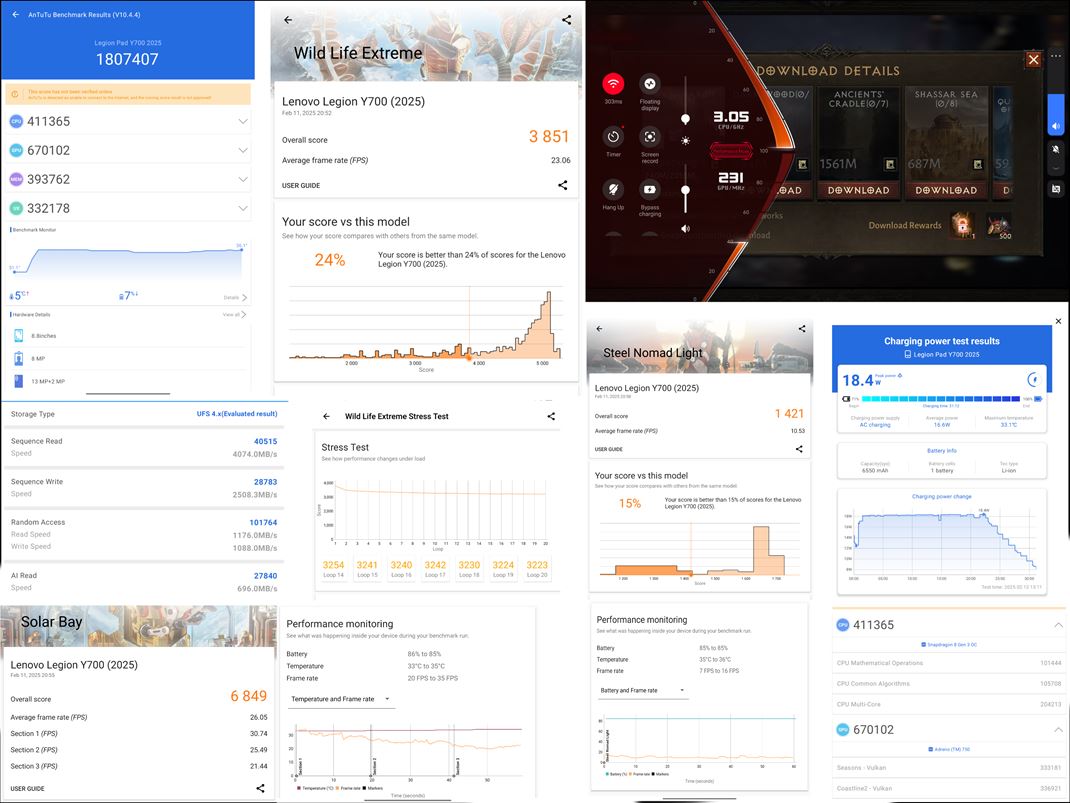
Task: Go back from Steel Nomad Light screen
Action: (599, 329)
